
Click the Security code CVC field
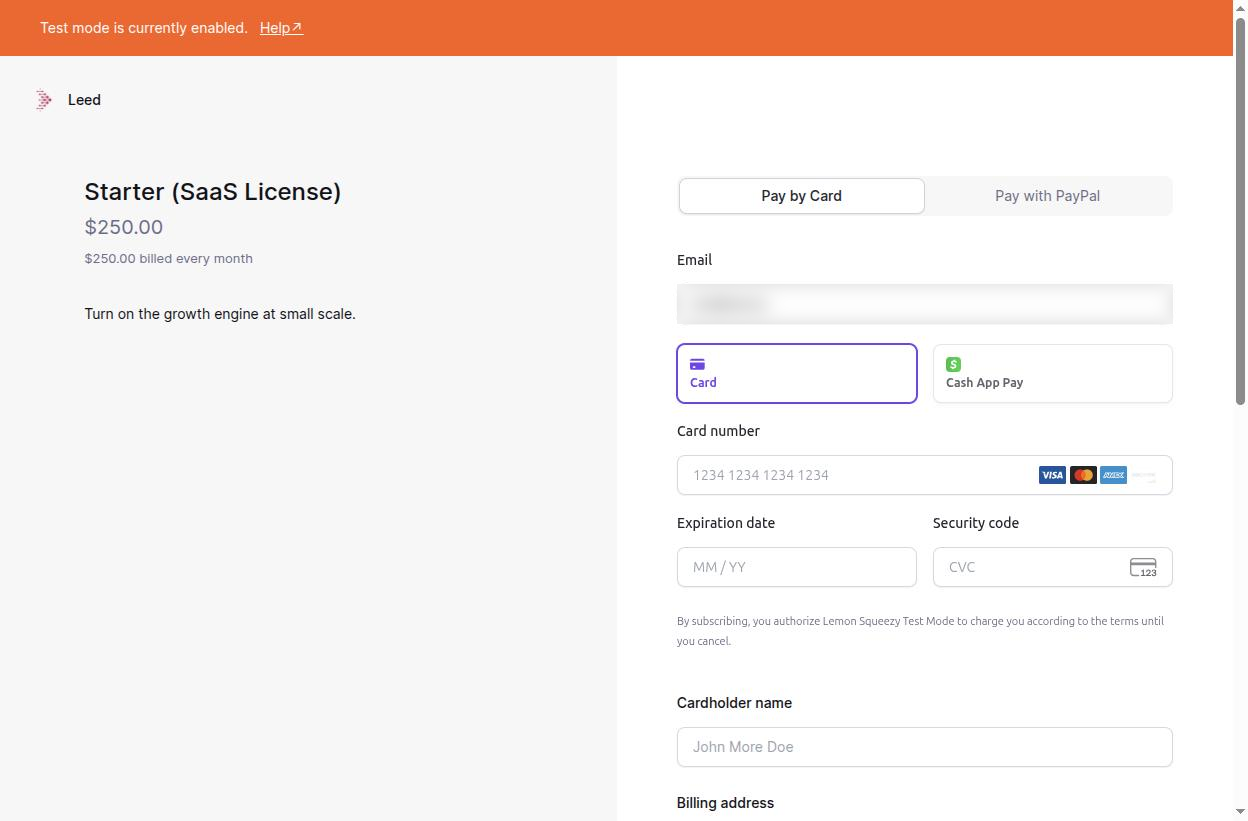(1052, 567)
